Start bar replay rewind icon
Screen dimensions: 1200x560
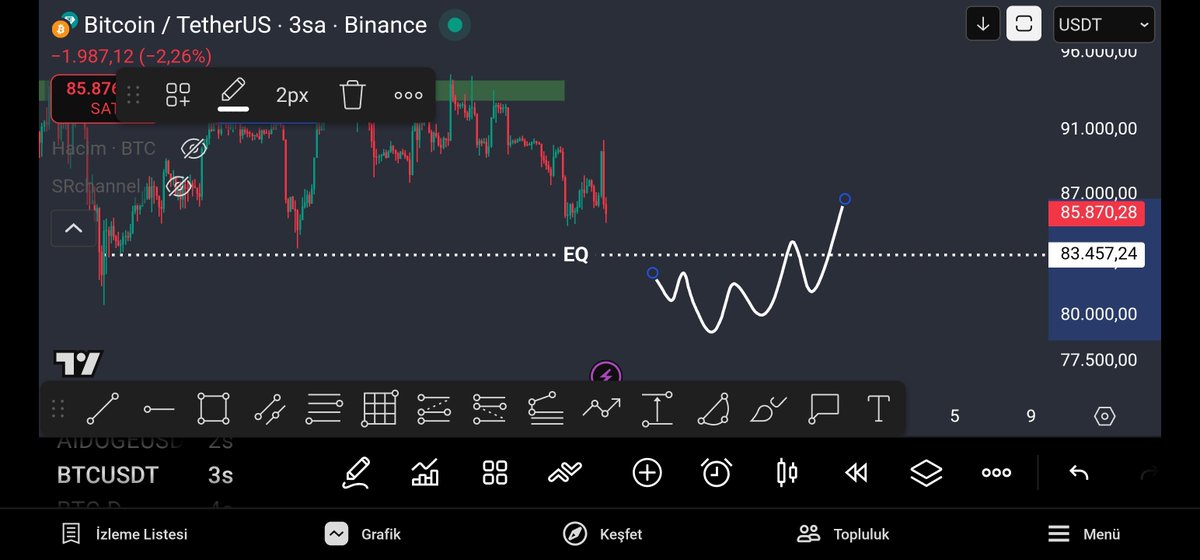coord(856,473)
